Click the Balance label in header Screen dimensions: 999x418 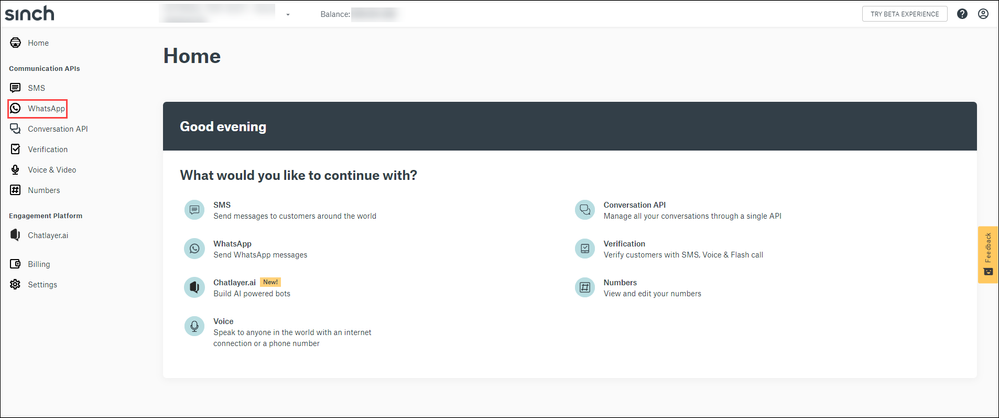[x=335, y=14]
